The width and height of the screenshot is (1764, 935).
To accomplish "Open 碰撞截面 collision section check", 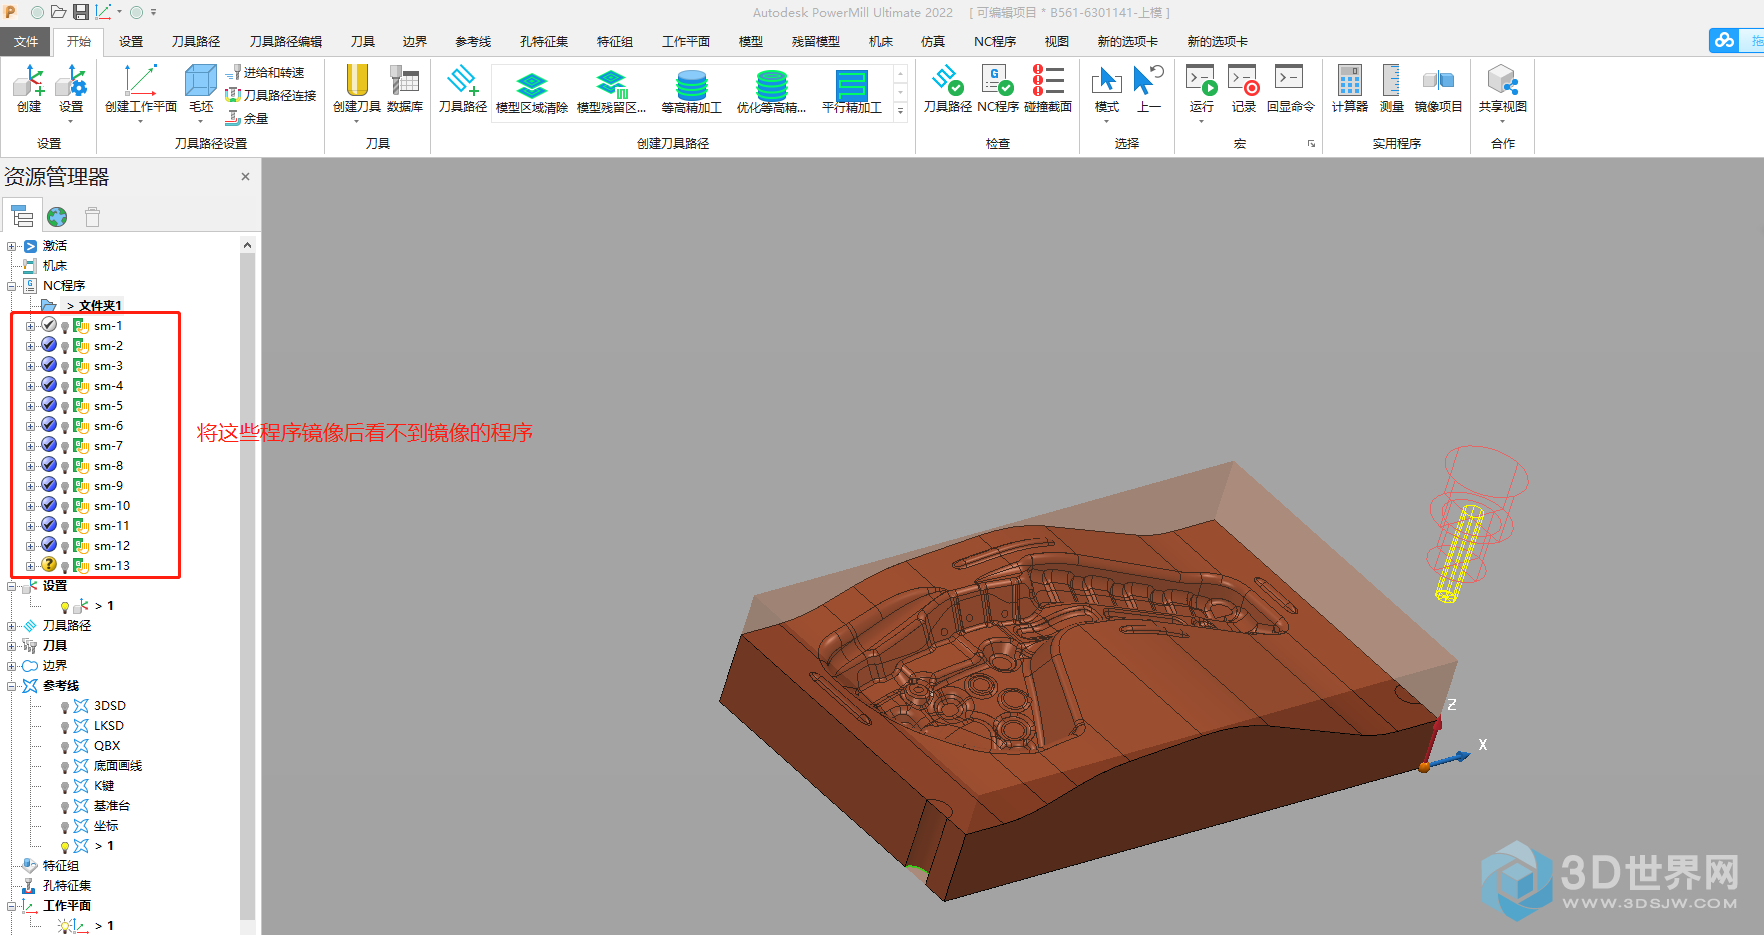I will point(1048,89).
